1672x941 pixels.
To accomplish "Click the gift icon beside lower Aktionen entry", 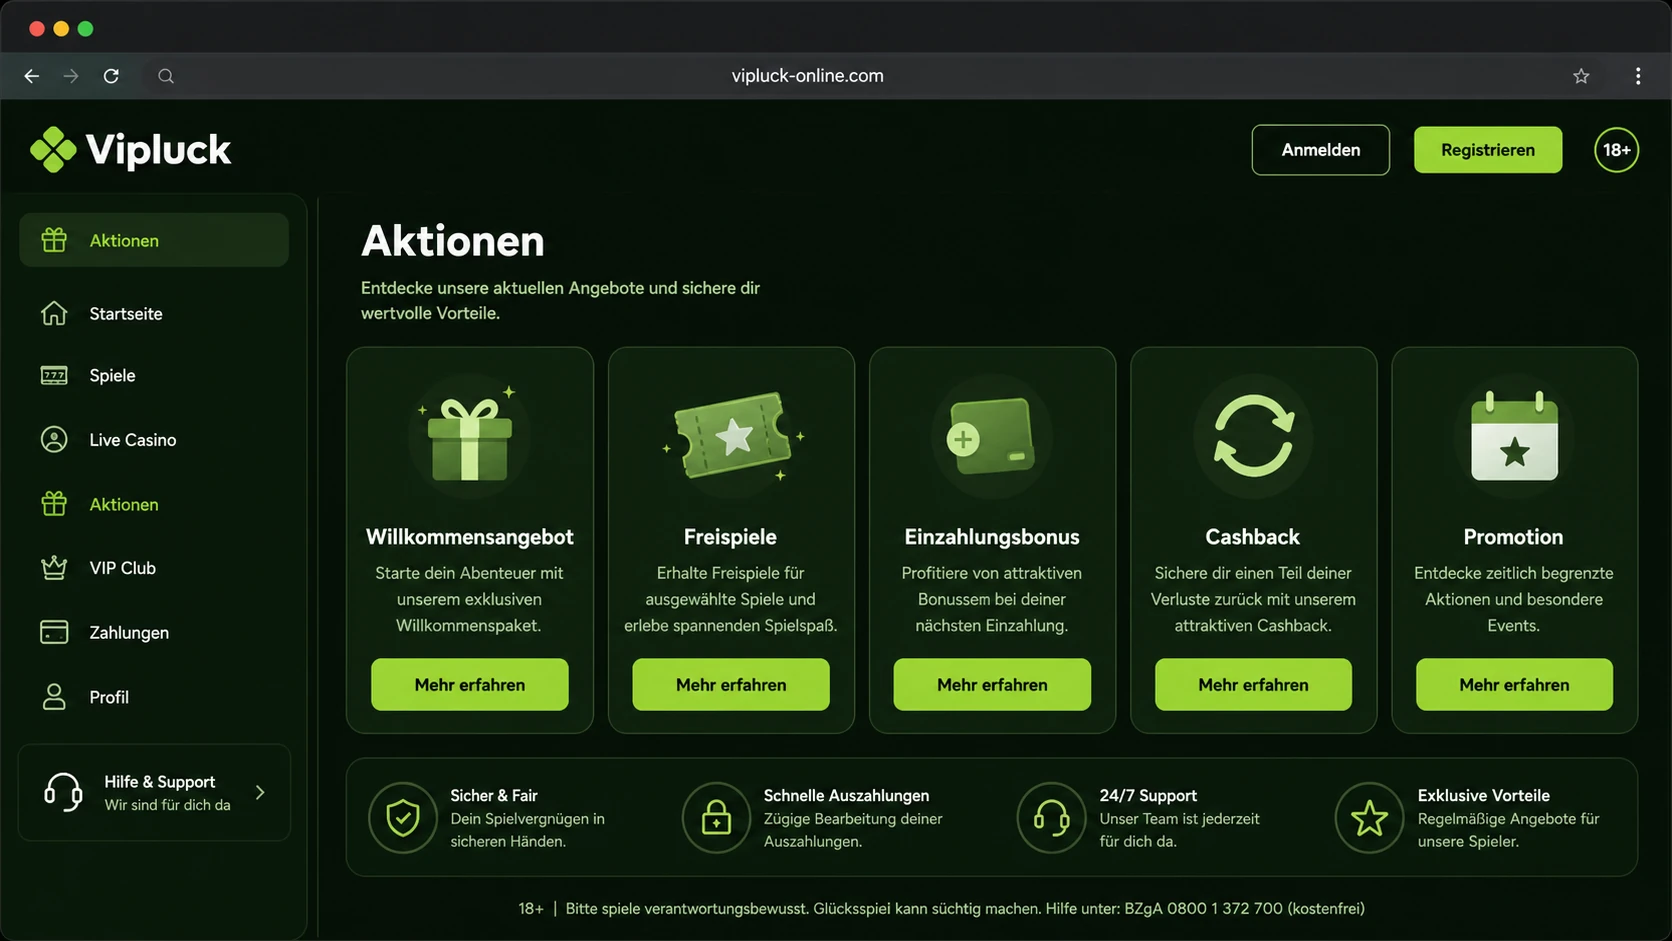I will point(54,504).
